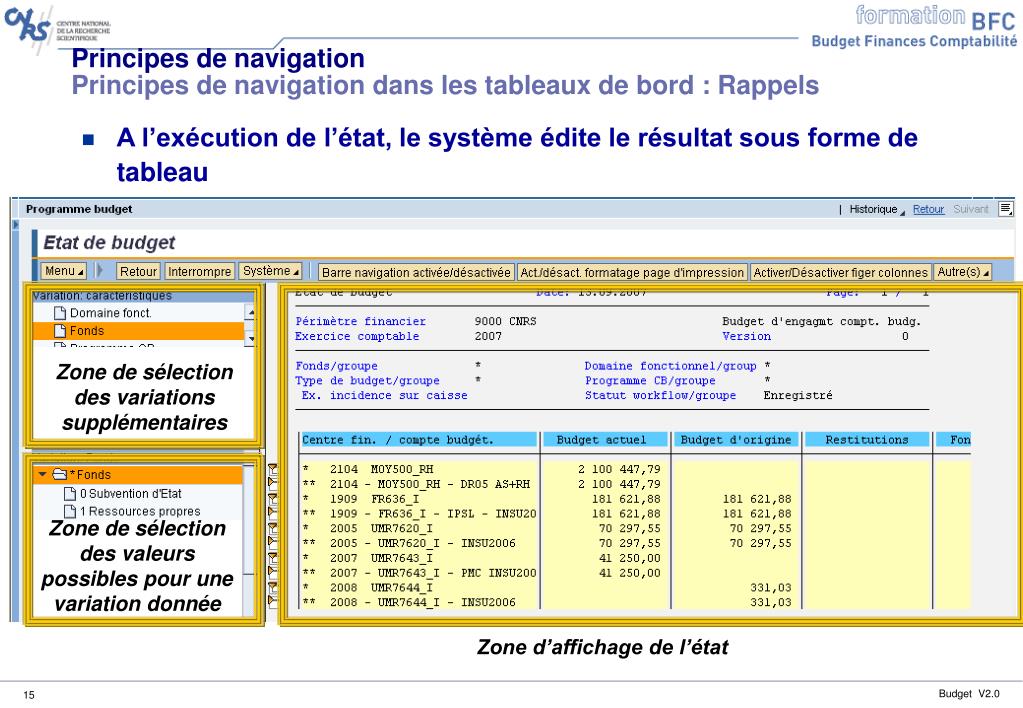Follow the Retour link in the title bar
Screen dimensions: 1023x708
[928, 209]
